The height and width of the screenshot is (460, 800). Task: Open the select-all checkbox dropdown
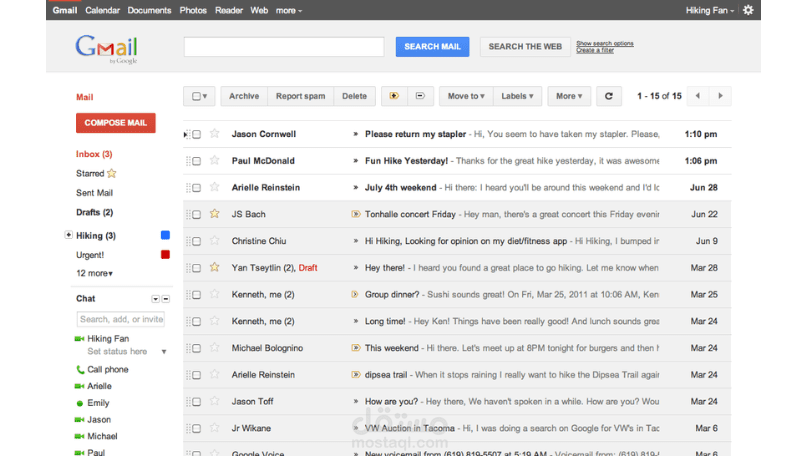(x=199, y=96)
